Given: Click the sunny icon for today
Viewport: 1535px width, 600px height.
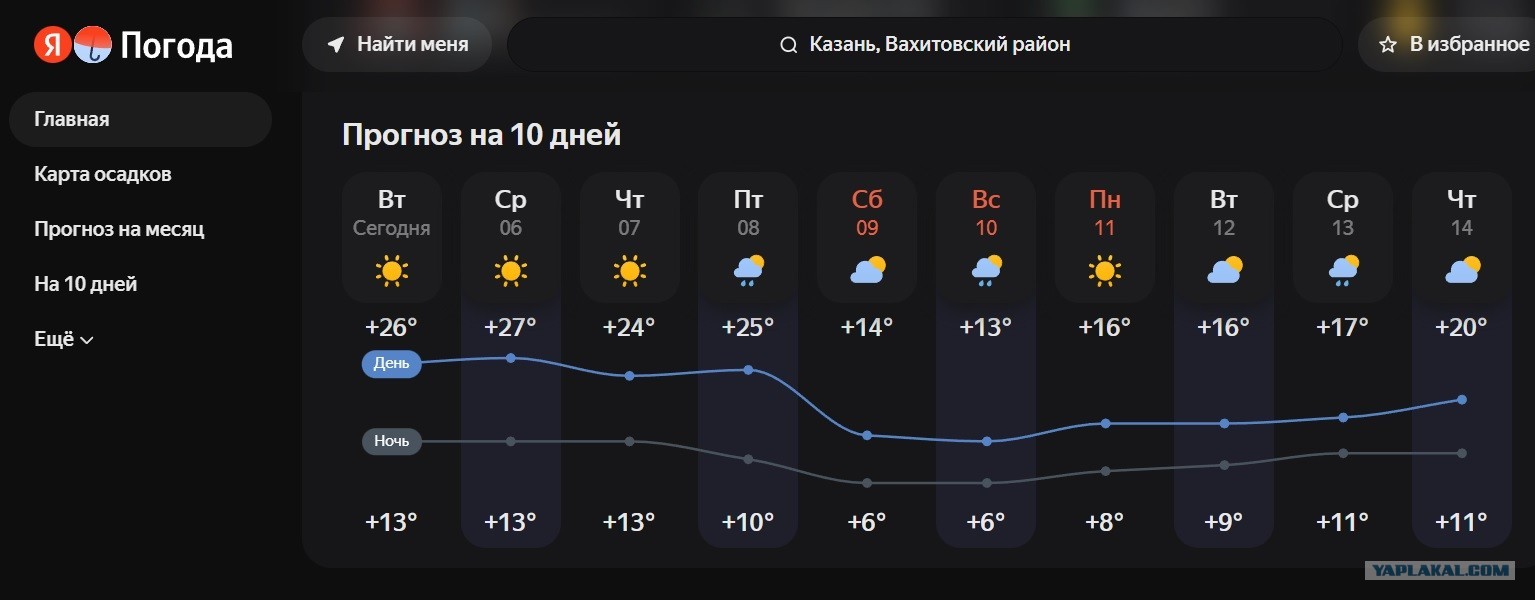Looking at the screenshot, I should click(x=392, y=270).
